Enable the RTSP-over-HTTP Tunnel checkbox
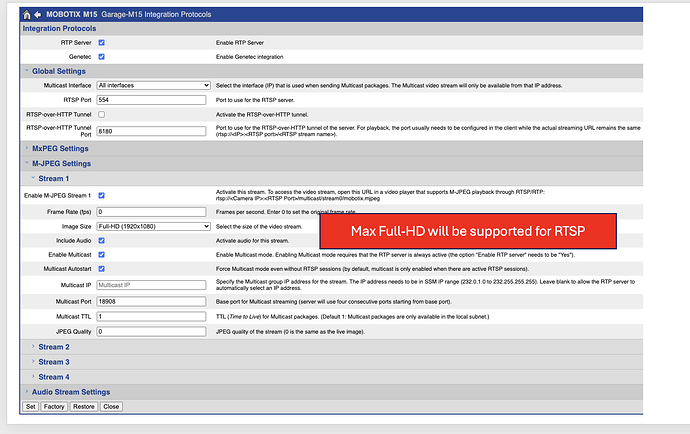This screenshot has width=690, height=434. click(x=102, y=114)
